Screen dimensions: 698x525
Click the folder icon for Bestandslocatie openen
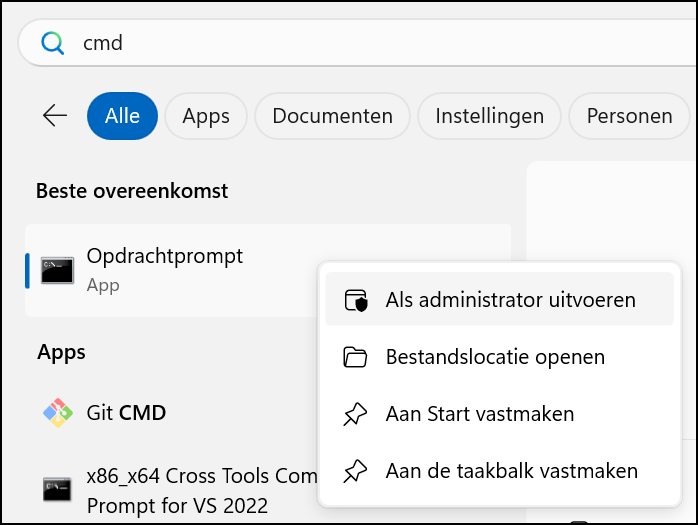point(355,357)
